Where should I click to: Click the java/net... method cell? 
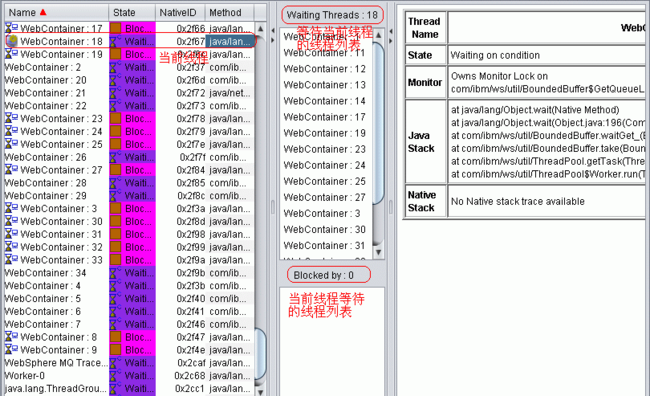pyautogui.click(x=230, y=92)
